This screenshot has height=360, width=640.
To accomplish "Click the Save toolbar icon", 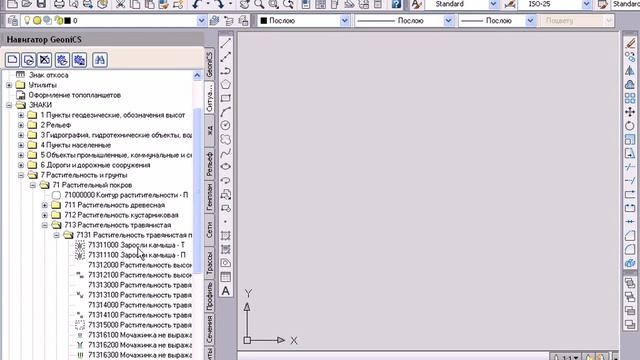I will [41, 4].
